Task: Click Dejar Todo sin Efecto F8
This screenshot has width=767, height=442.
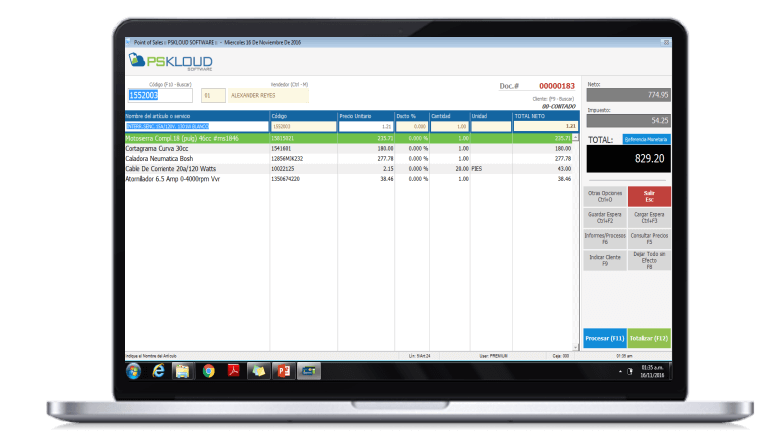Action: [x=649, y=260]
